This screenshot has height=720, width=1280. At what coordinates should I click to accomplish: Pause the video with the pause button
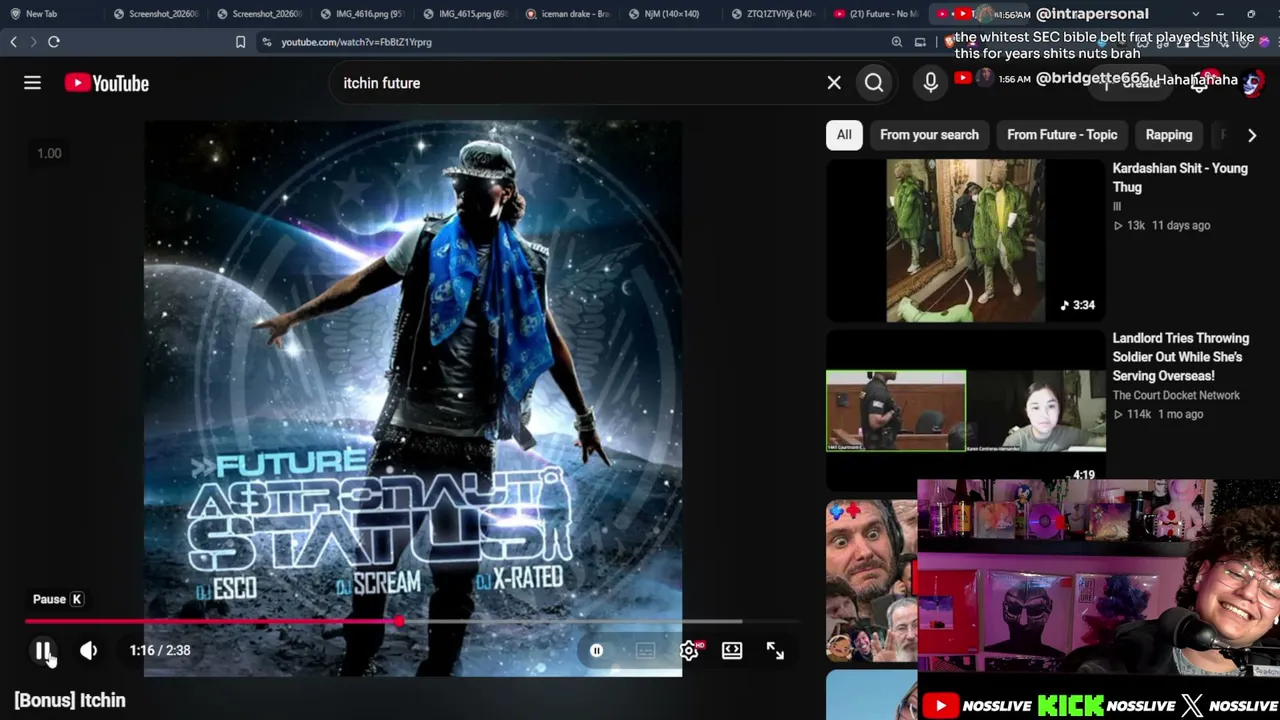pyautogui.click(x=44, y=651)
